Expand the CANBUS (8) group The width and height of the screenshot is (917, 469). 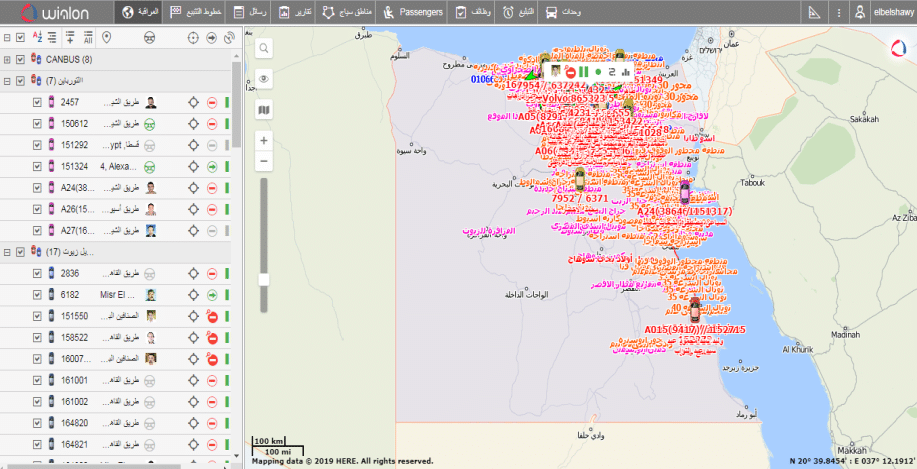click(x=7, y=59)
